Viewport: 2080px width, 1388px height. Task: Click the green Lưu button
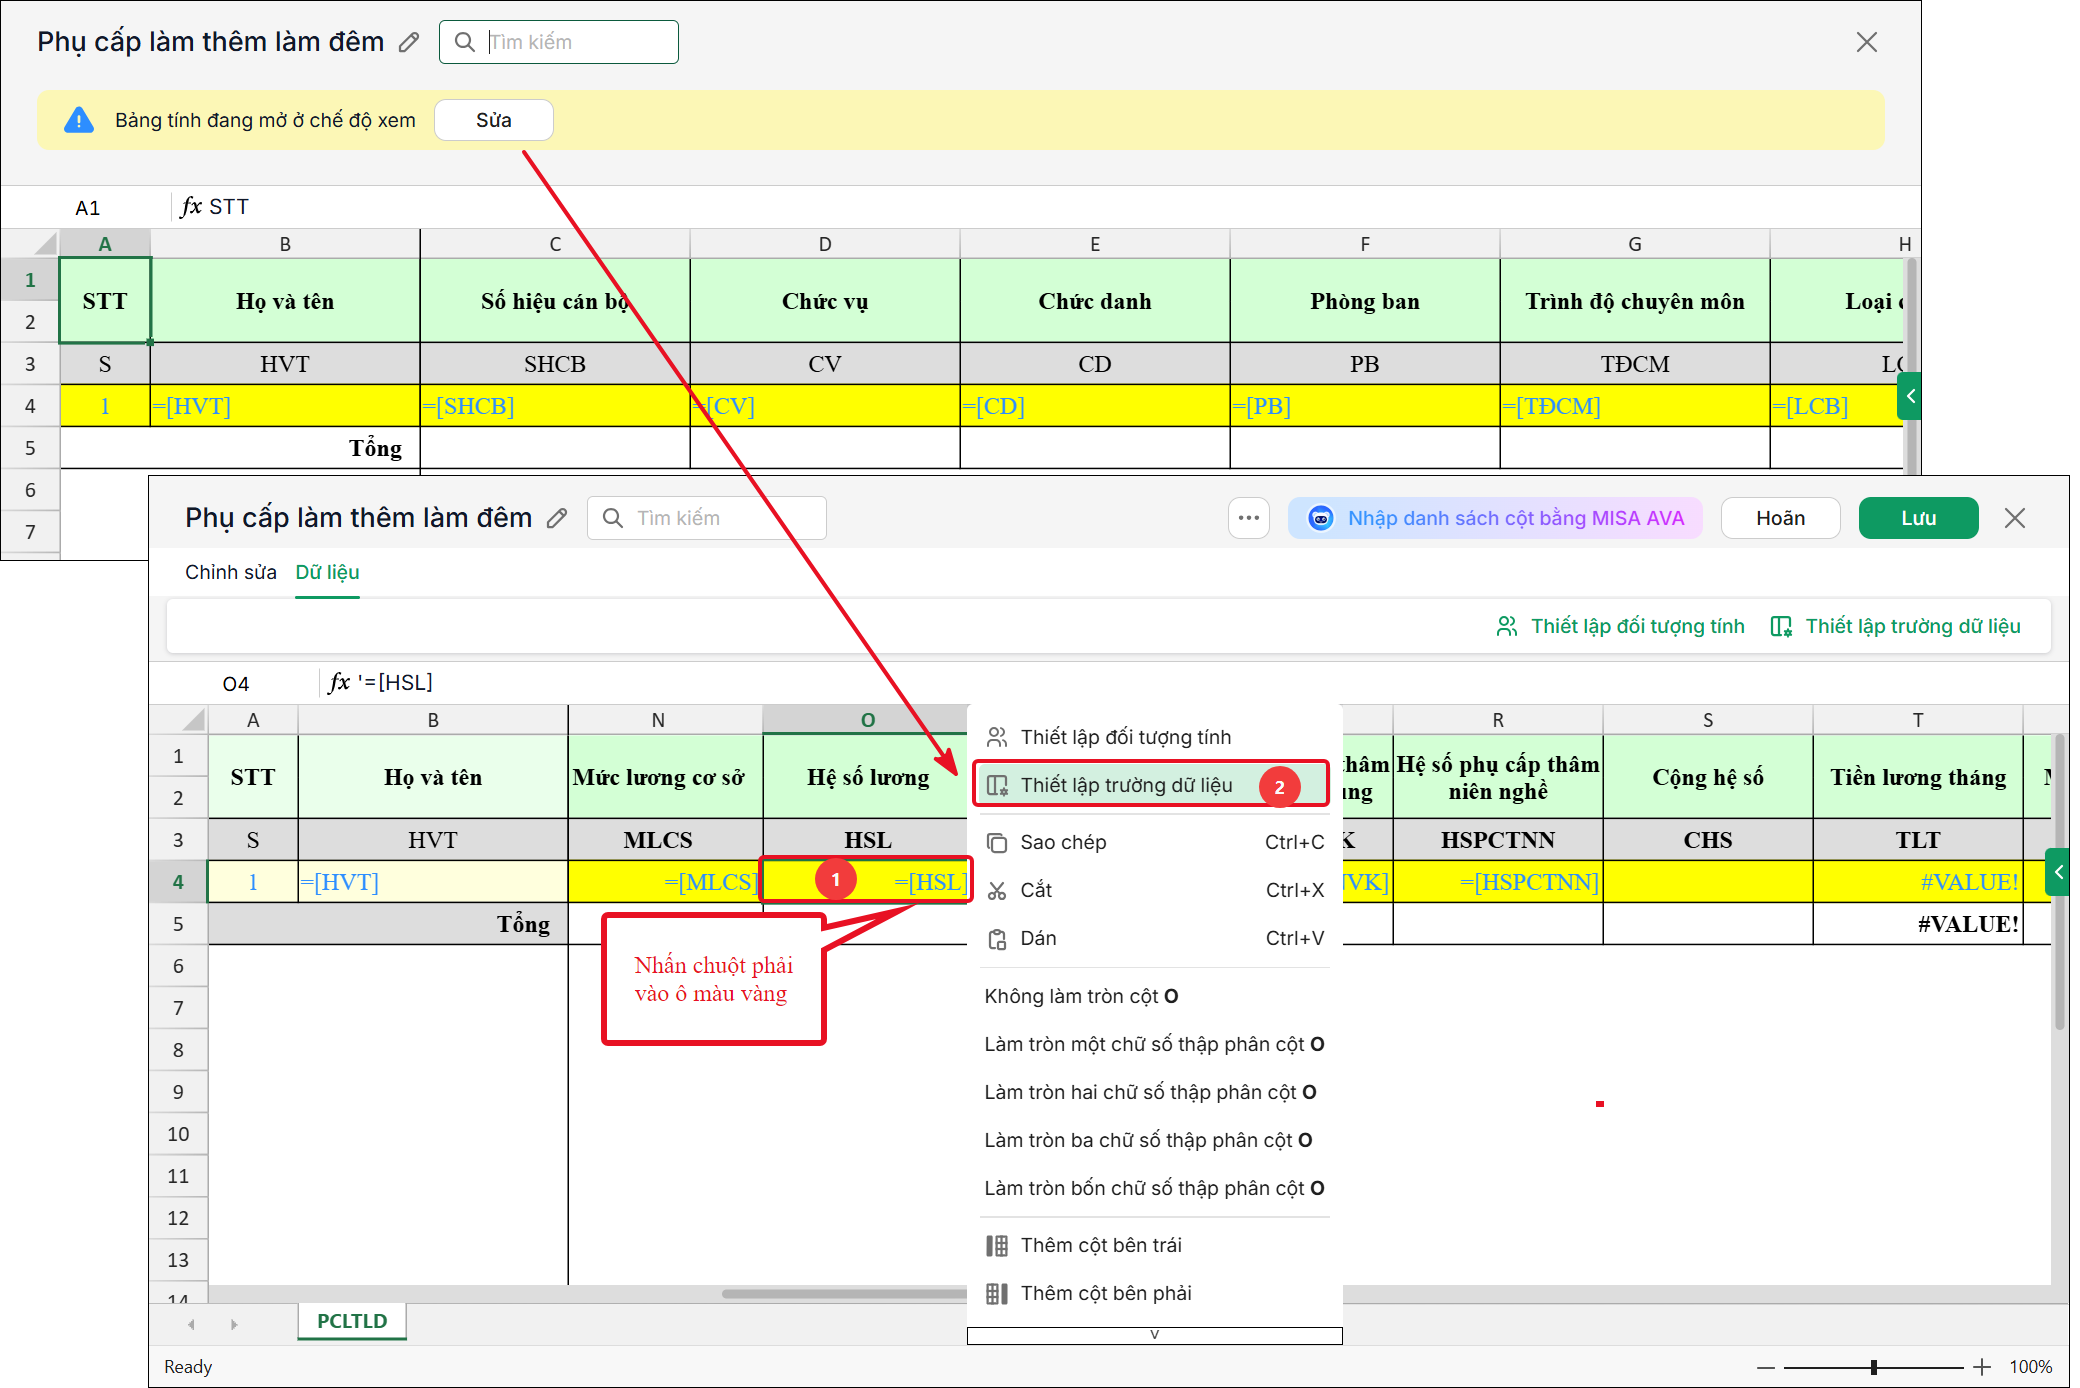click(1918, 518)
